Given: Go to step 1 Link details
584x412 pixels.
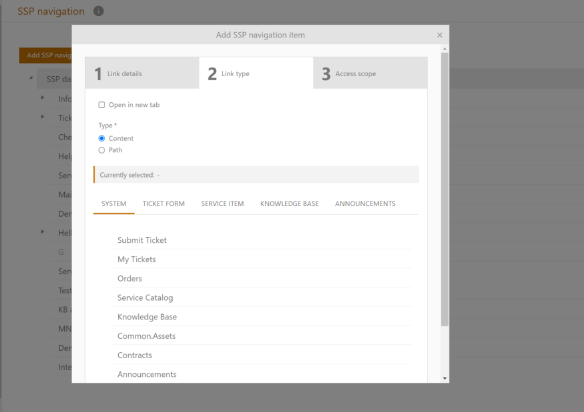Looking at the screenshot, I should (142, 73).
